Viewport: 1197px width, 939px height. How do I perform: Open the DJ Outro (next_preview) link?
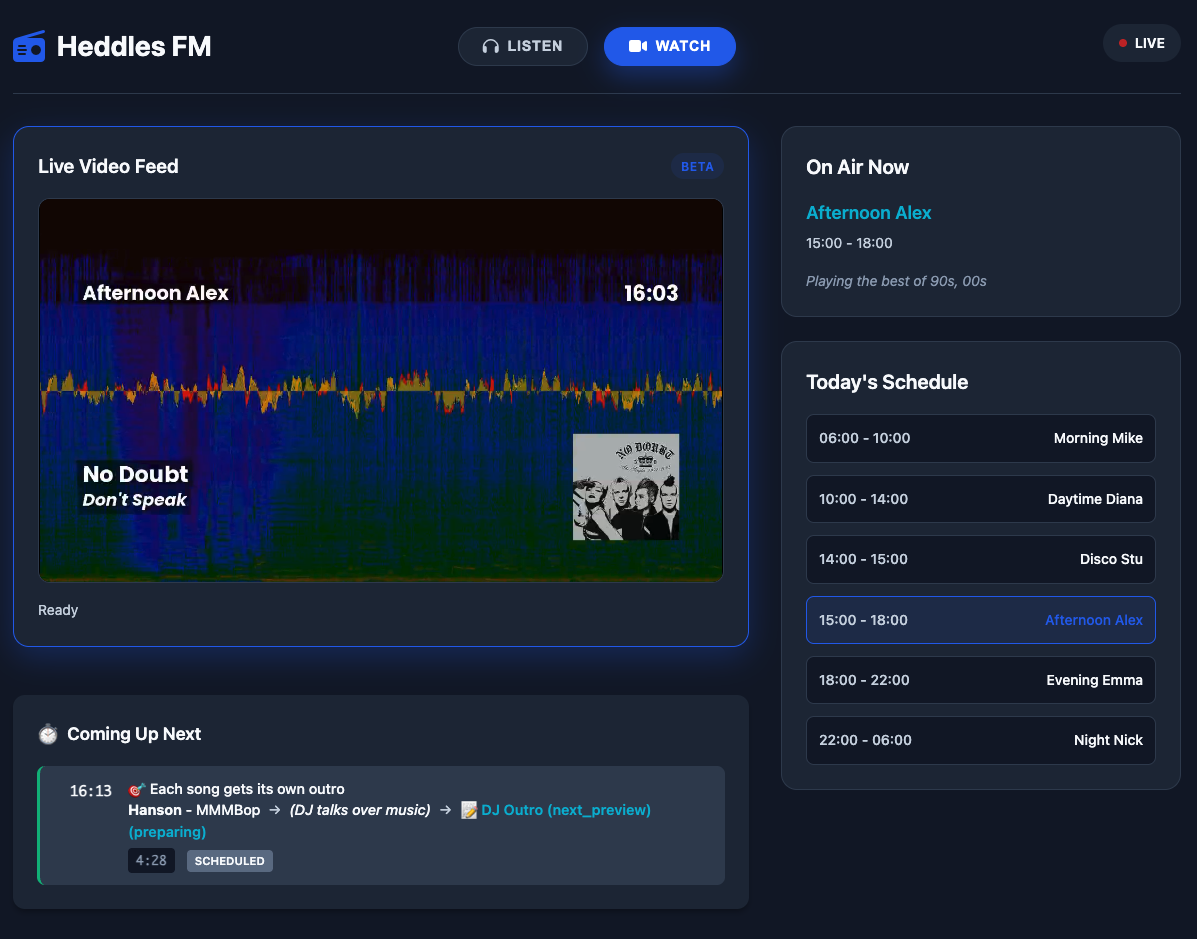coord(565,810)
